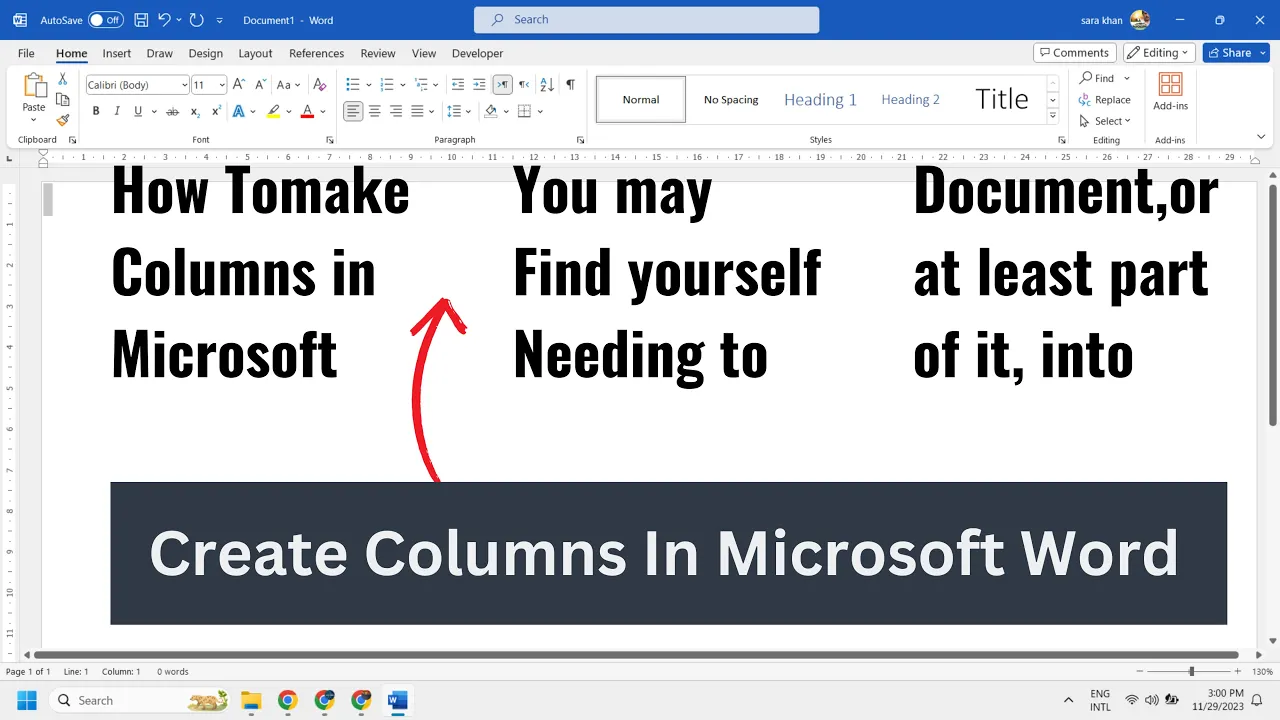Click the Comments button

1075,52
